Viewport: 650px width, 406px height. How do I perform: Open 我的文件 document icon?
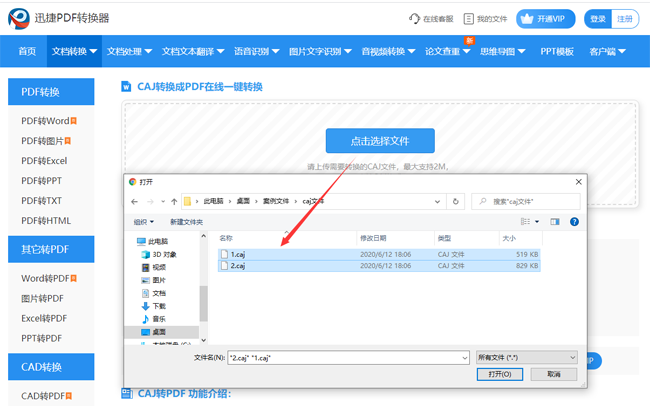click(468, 19)
